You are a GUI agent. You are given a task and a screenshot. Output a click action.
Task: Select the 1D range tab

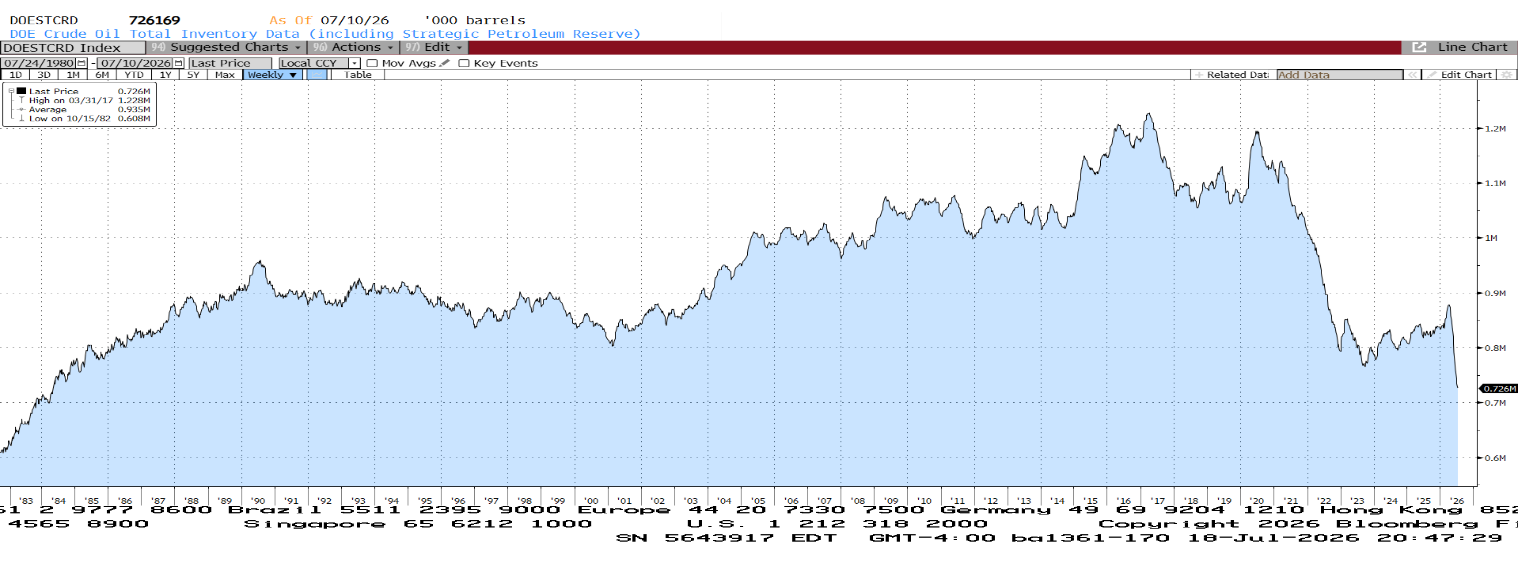pyautogui.click(x=15, y=75)
